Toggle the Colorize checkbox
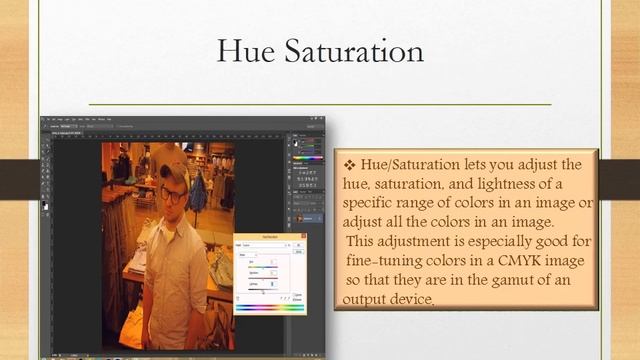Image resolution: width=640 pixels, height=360 pixels. (x=293, y=295)
